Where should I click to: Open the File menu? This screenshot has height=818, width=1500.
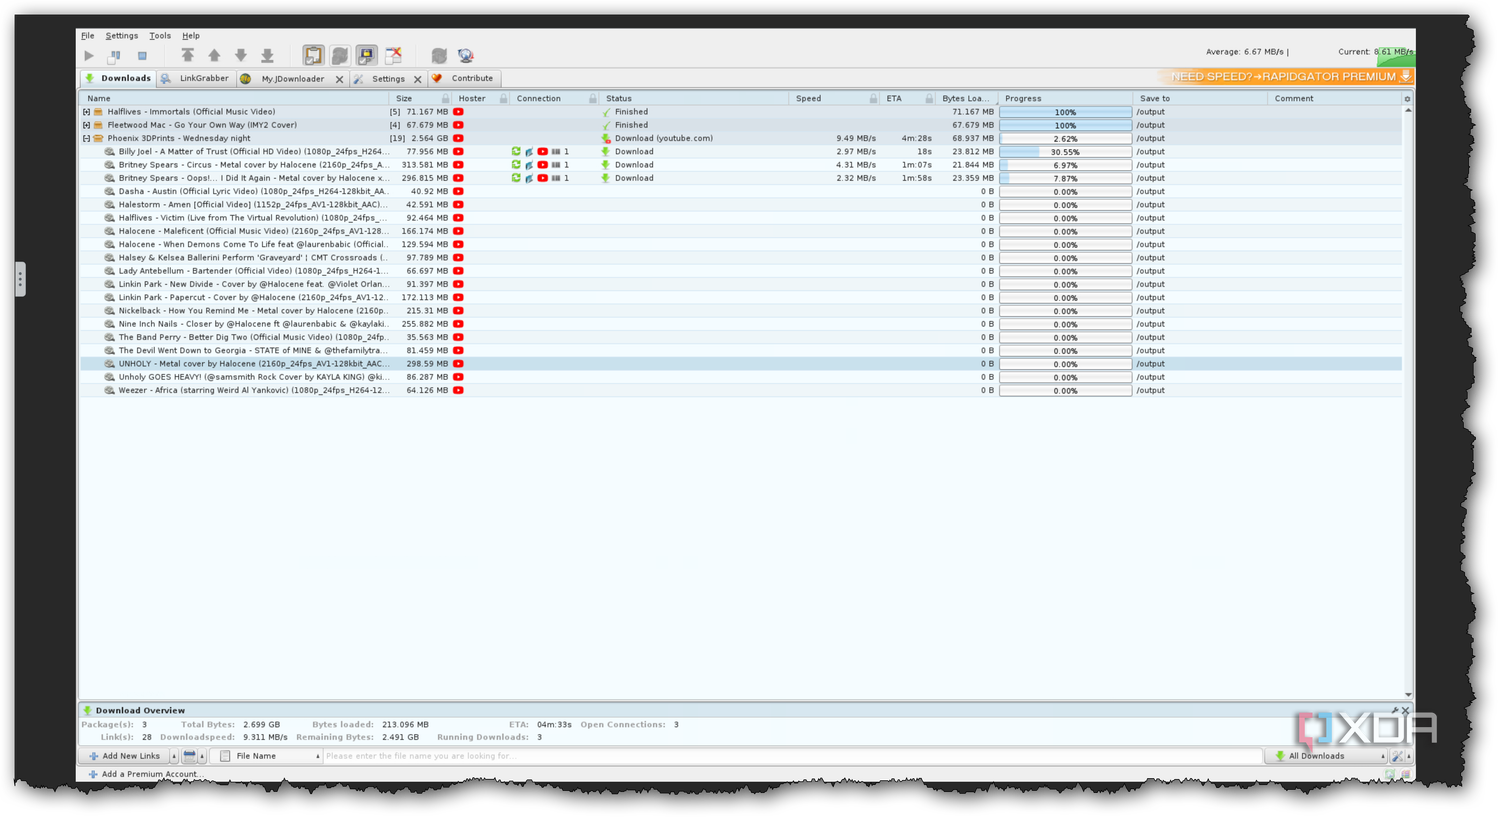coord(88,36)
